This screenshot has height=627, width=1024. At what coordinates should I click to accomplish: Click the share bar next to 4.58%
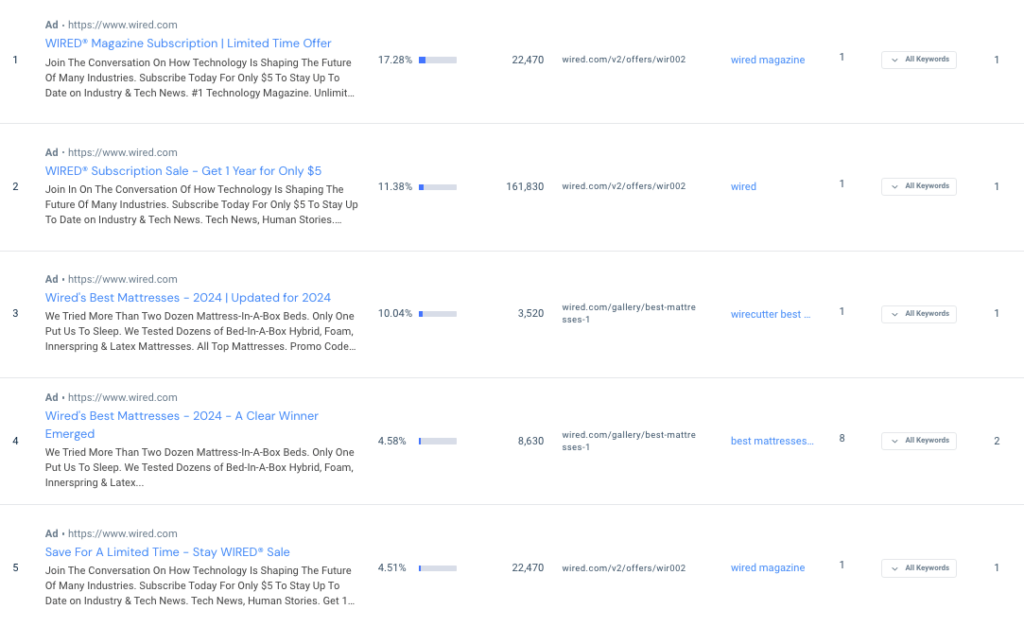[437, 441]
